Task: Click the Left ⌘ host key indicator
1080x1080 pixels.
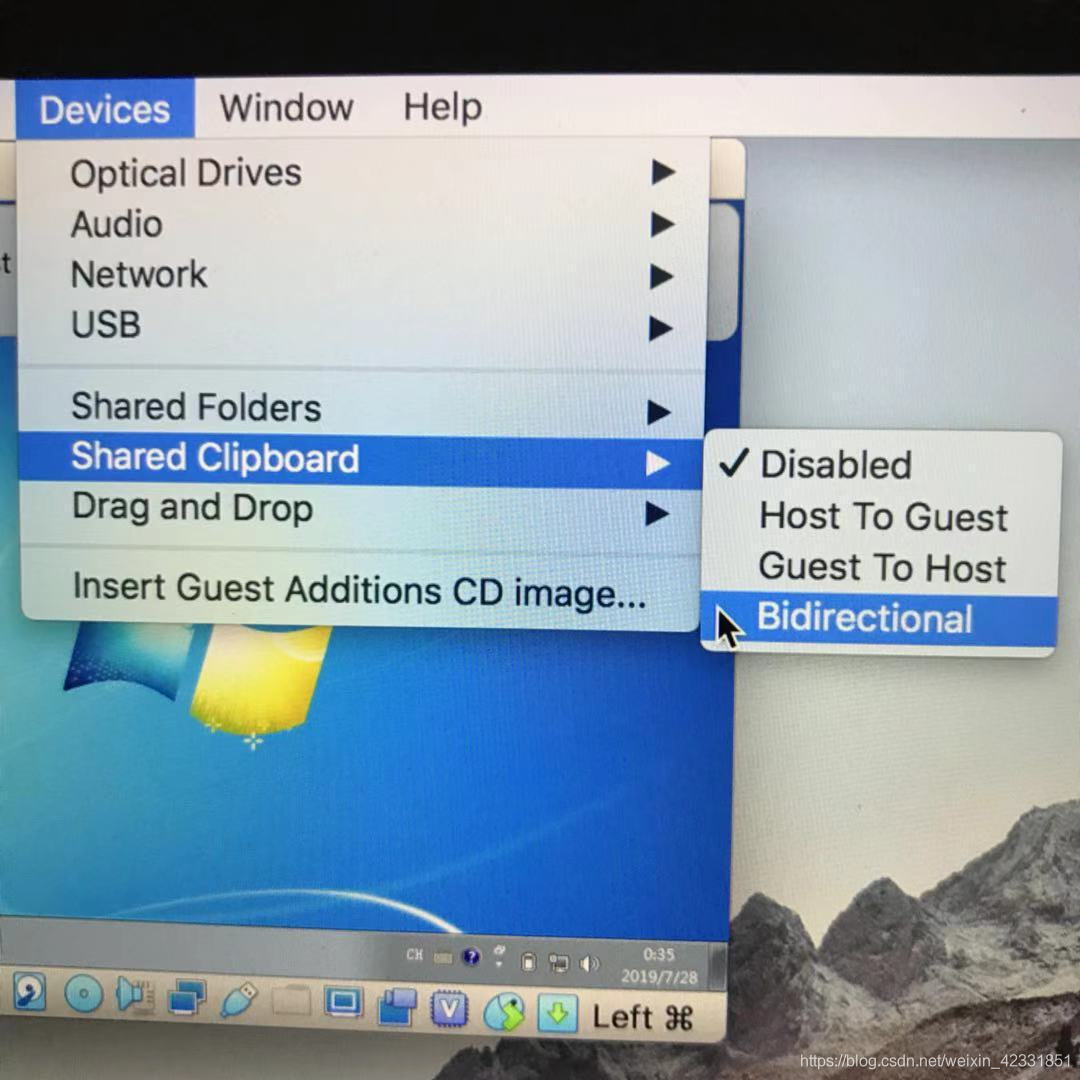Action: tap(643, 1017)
